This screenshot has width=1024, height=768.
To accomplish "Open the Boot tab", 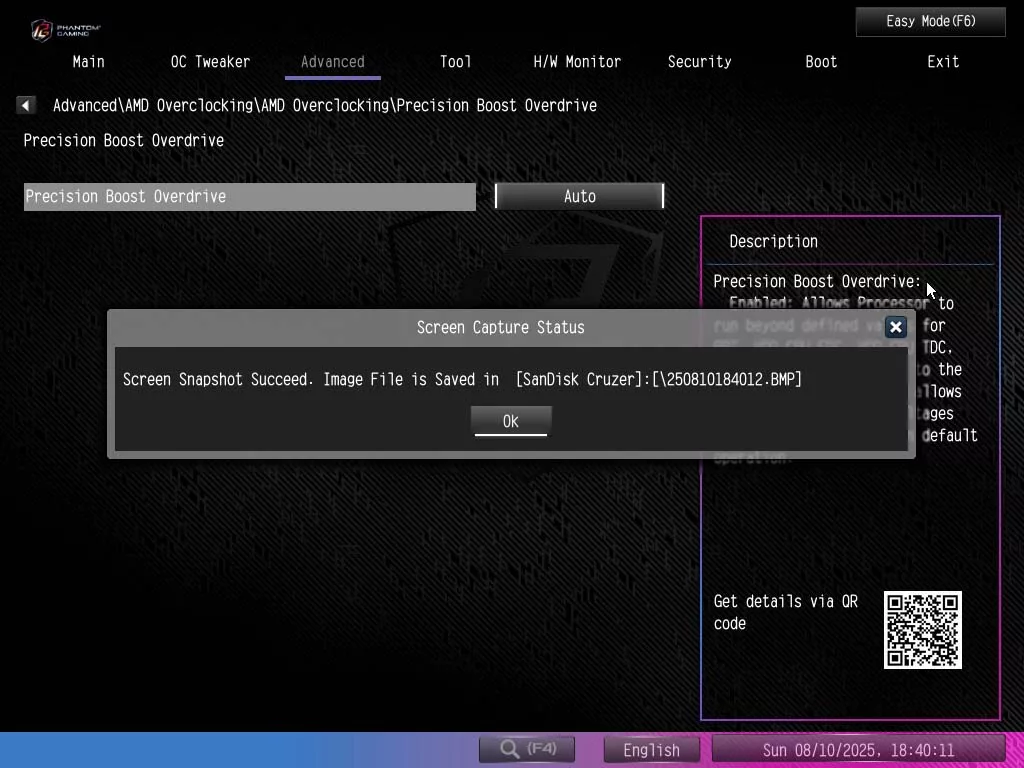I will (821, 62).
